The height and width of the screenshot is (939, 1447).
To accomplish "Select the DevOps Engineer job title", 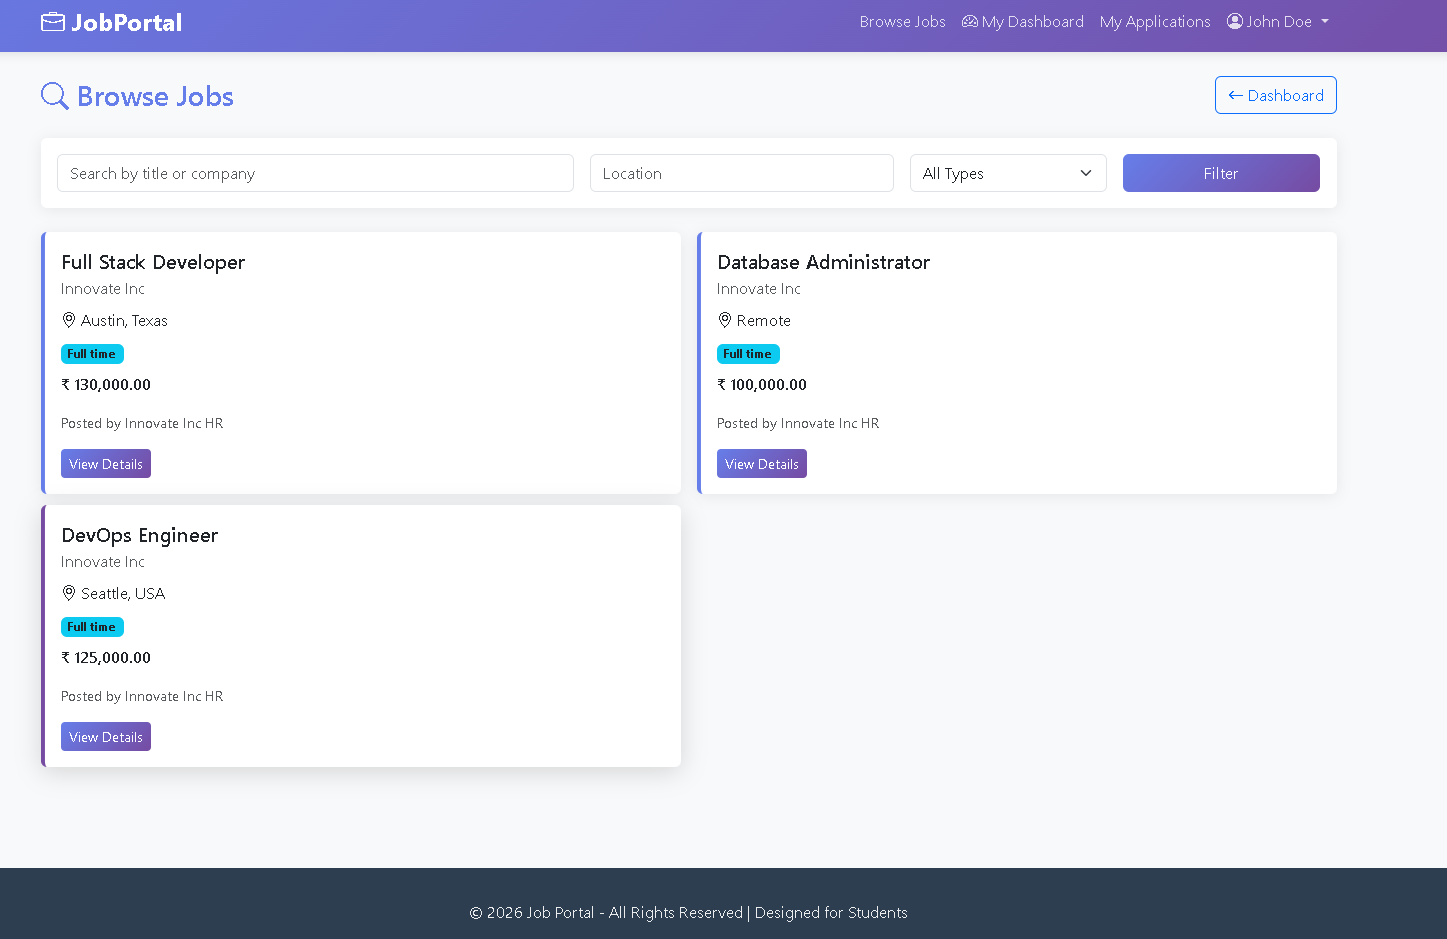I will 140,535.
